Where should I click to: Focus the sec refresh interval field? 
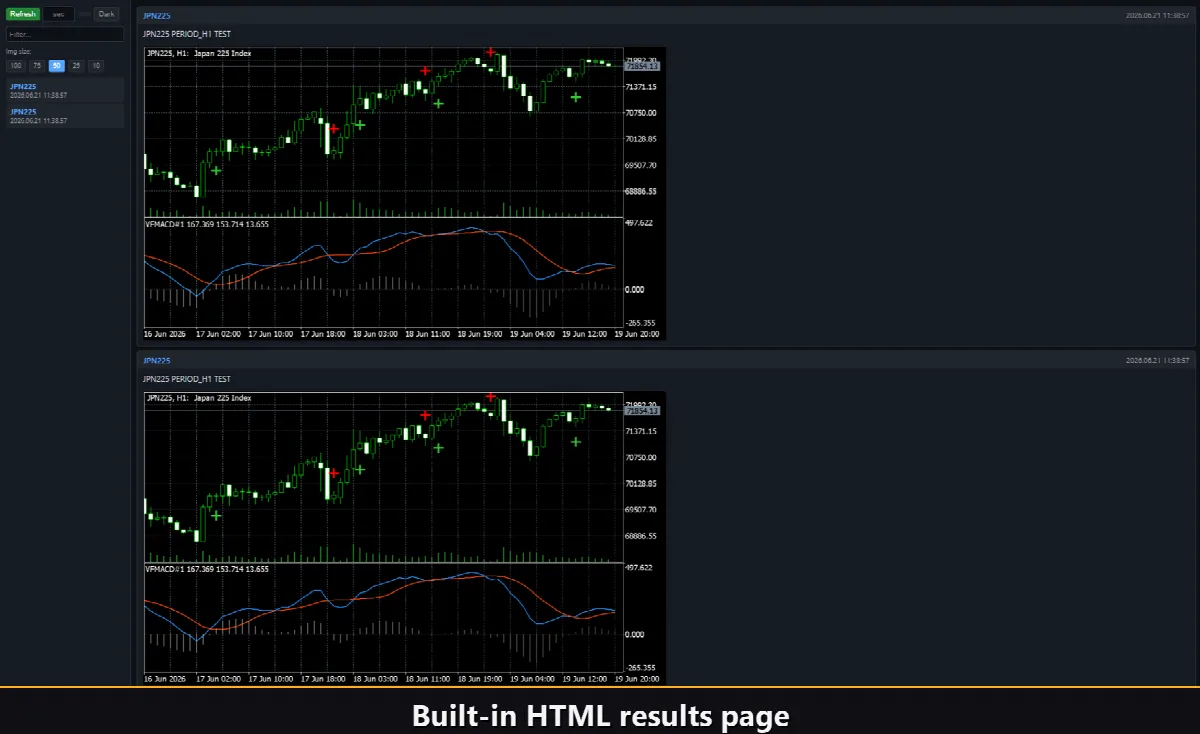59,14
